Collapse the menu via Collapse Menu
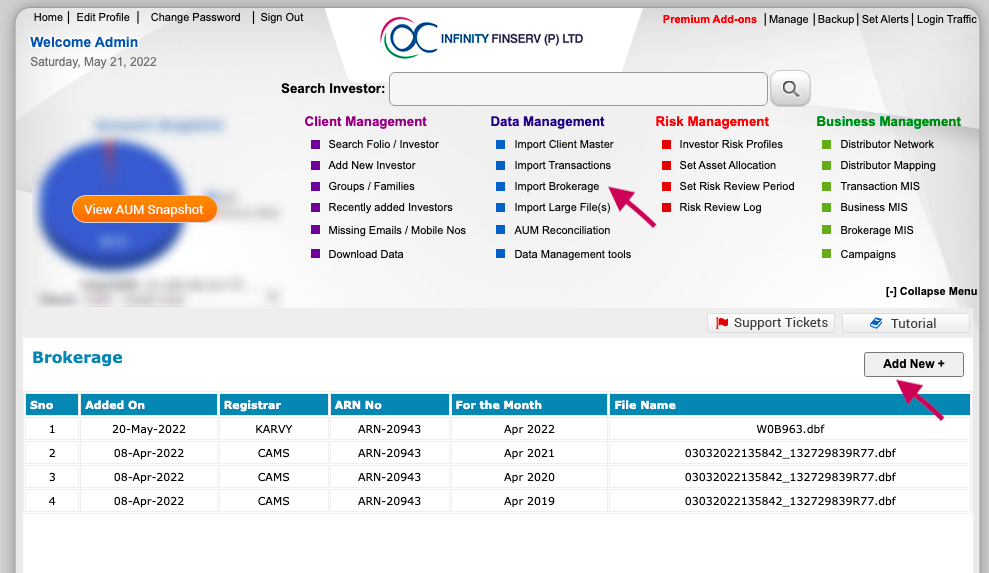 tap(931, 291)
